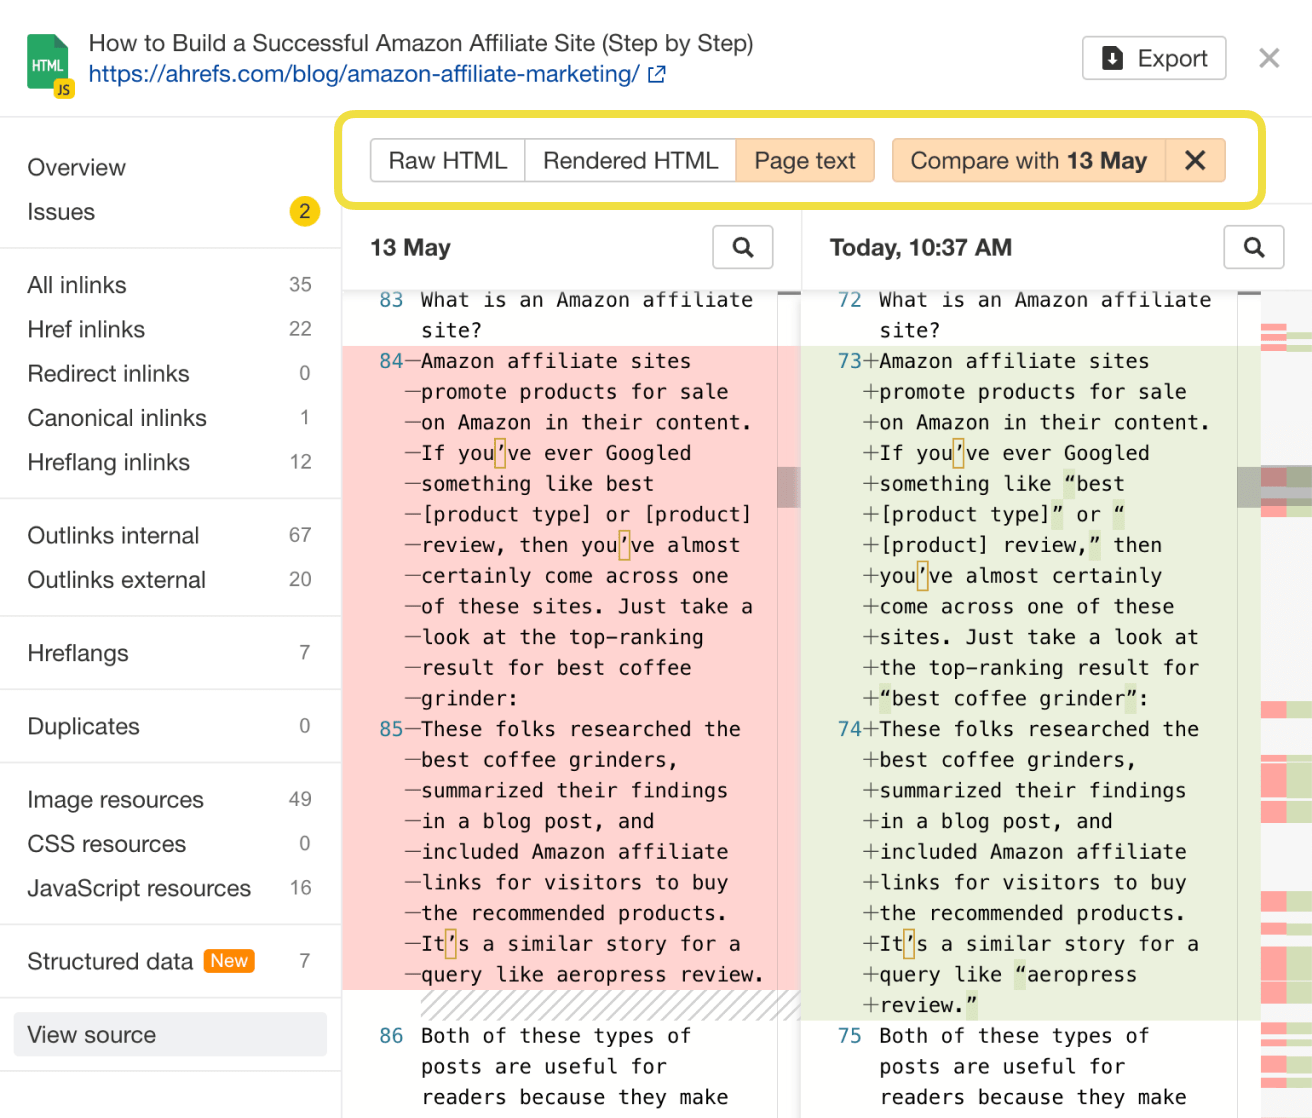1312x1118 pixels.
Task: Search in the 13 May pane
Action: [x=743, y=247]
